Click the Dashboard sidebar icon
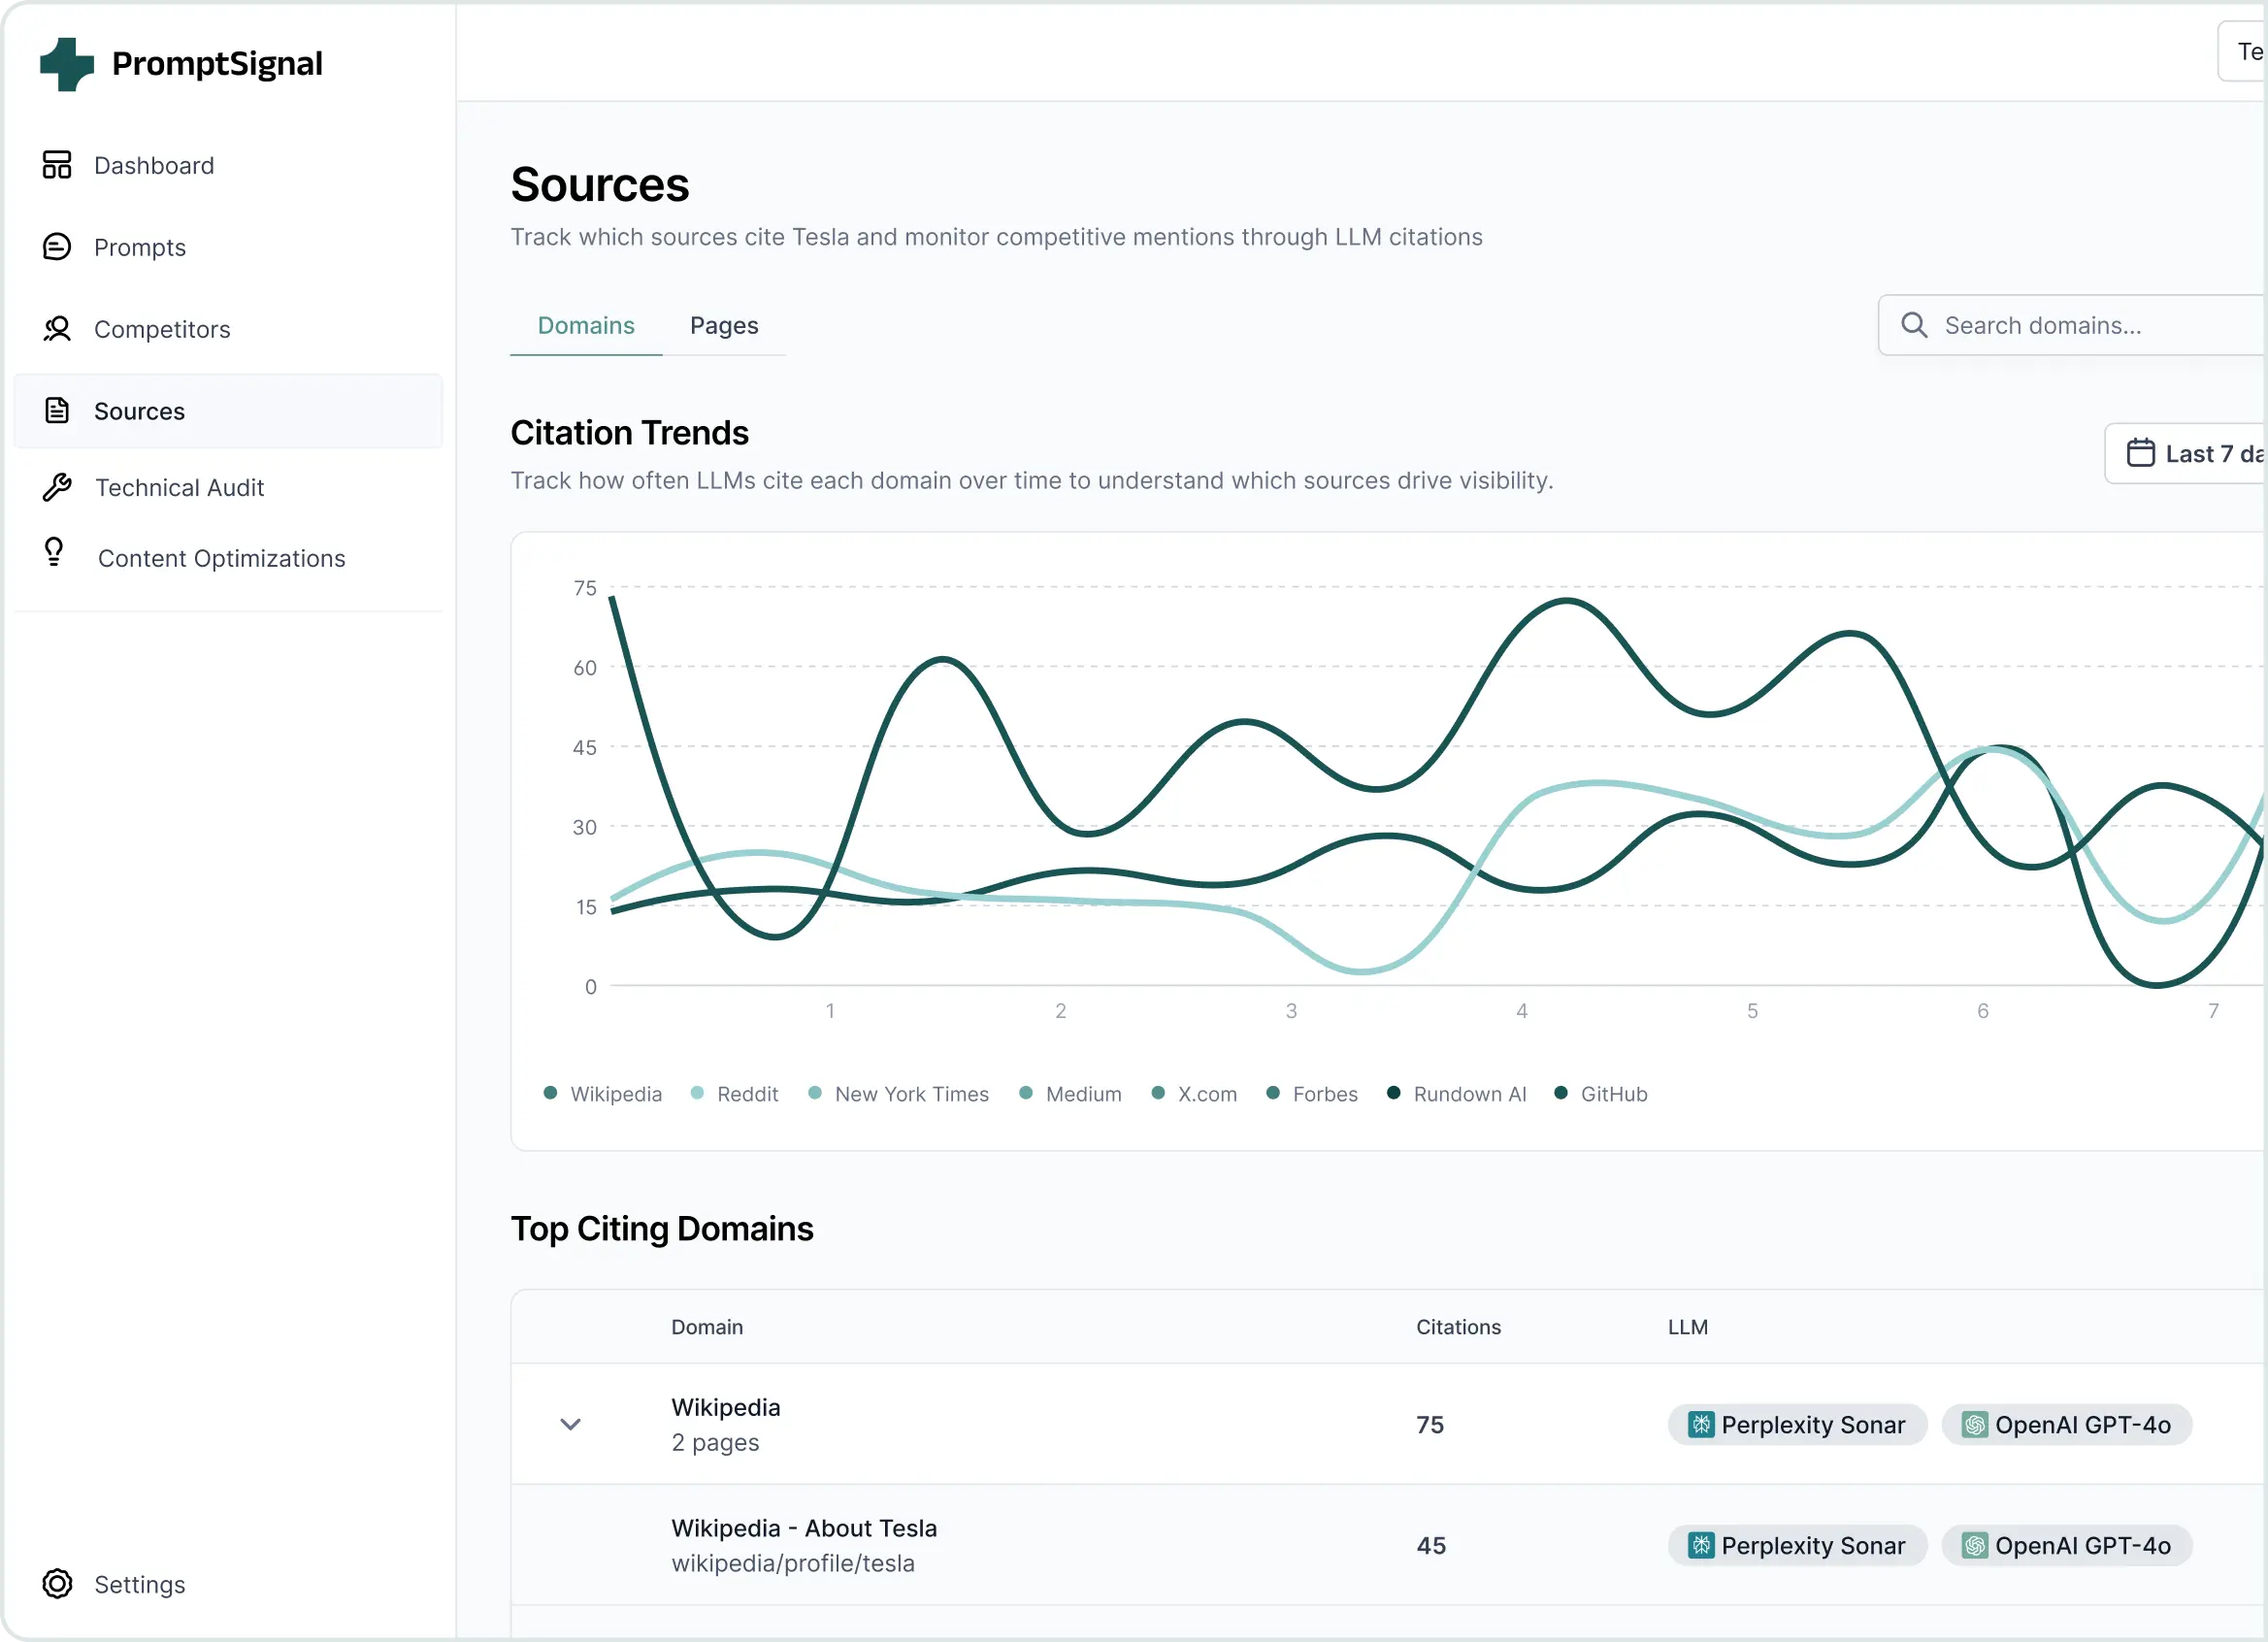Screen dimensions: 2268x1642 pos(57,165)
